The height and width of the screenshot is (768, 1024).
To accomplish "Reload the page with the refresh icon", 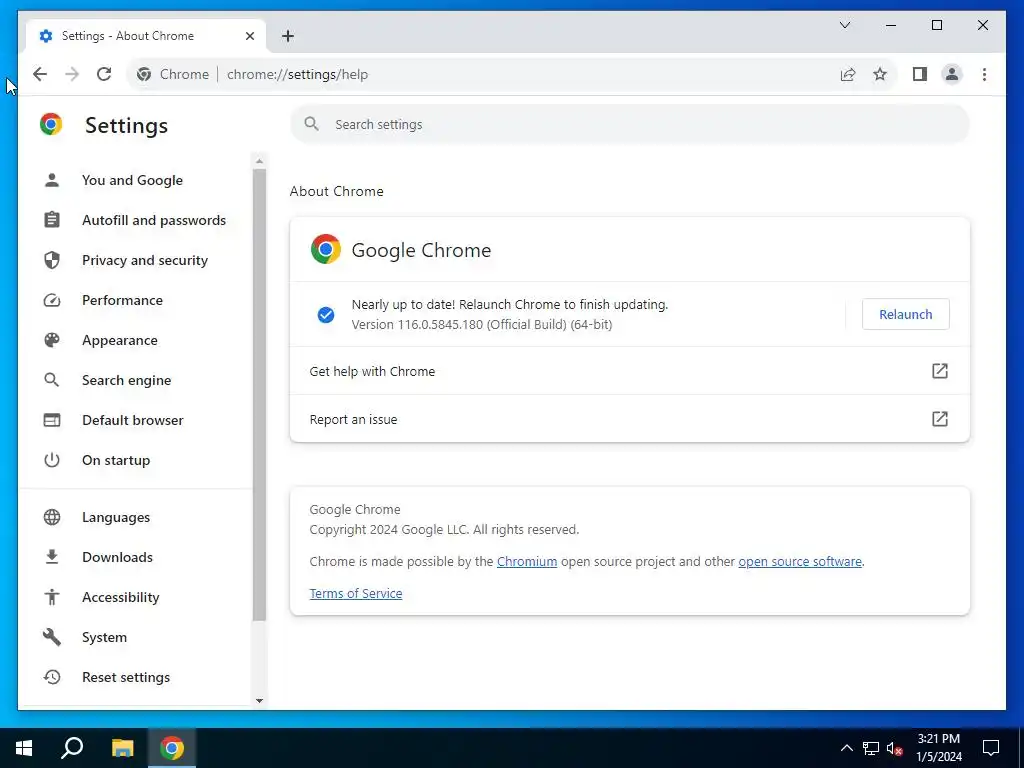I will point(104,74).
